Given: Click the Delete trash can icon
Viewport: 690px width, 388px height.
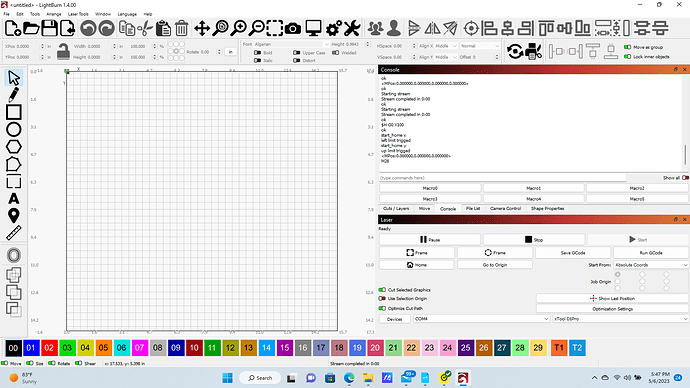Looking at the screenshot, I should (x=181, y=29).
